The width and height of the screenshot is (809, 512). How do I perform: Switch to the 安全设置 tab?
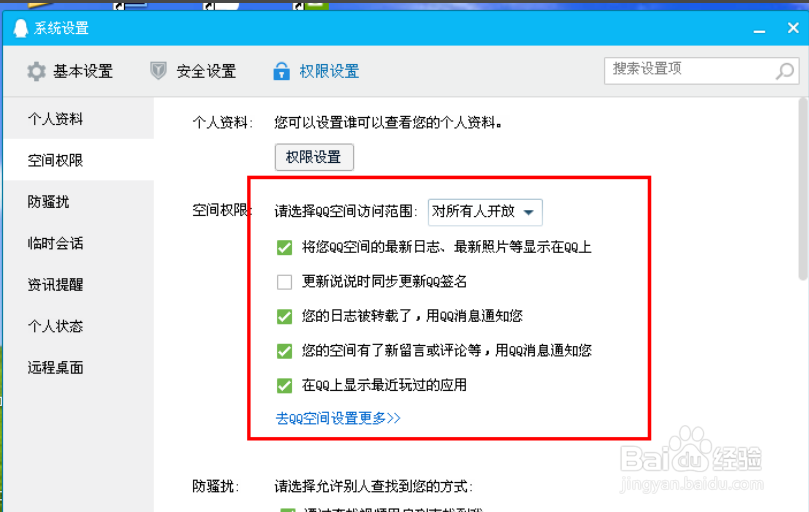click(x=193, y=71)
